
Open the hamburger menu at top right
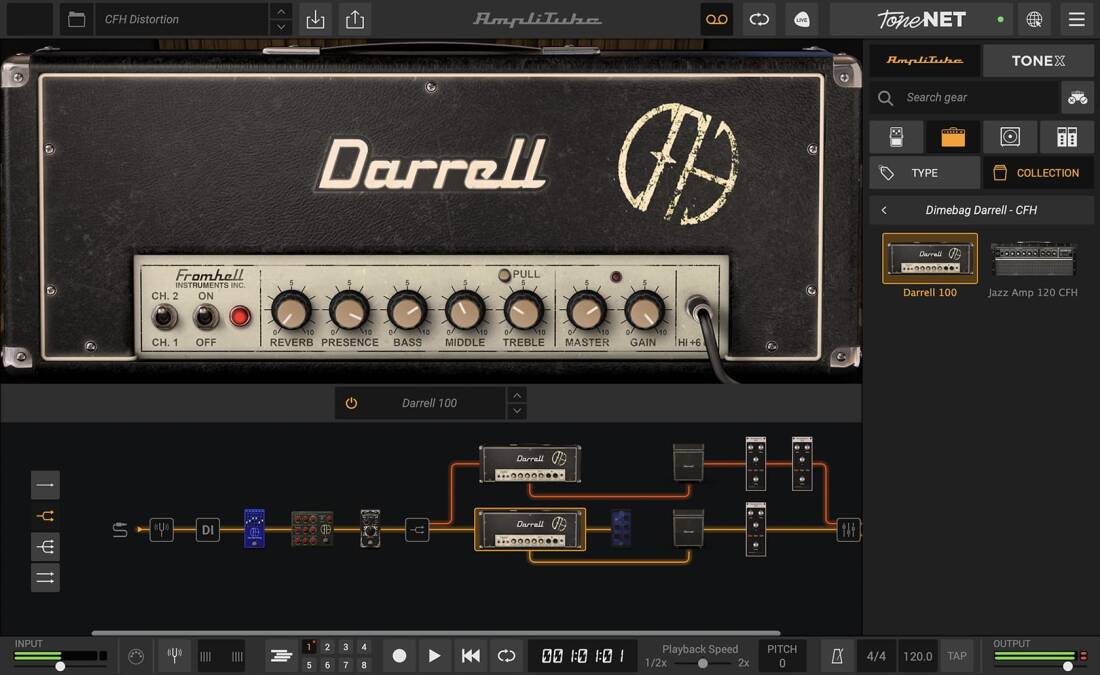[1078, 19]
